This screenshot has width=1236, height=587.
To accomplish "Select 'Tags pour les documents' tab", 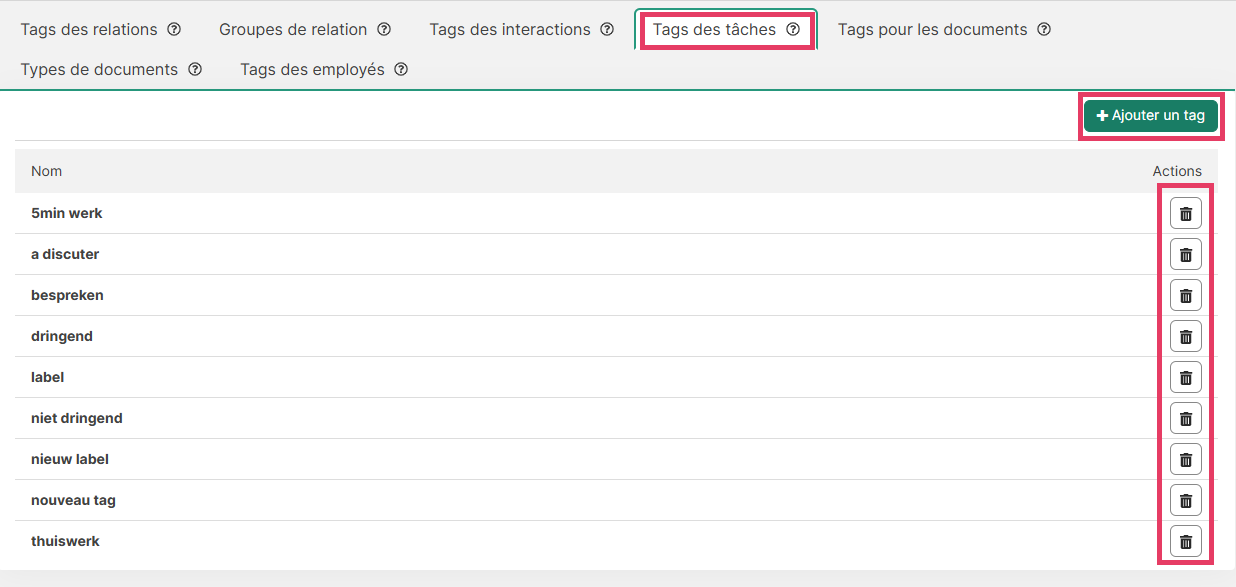I will 932,29.
